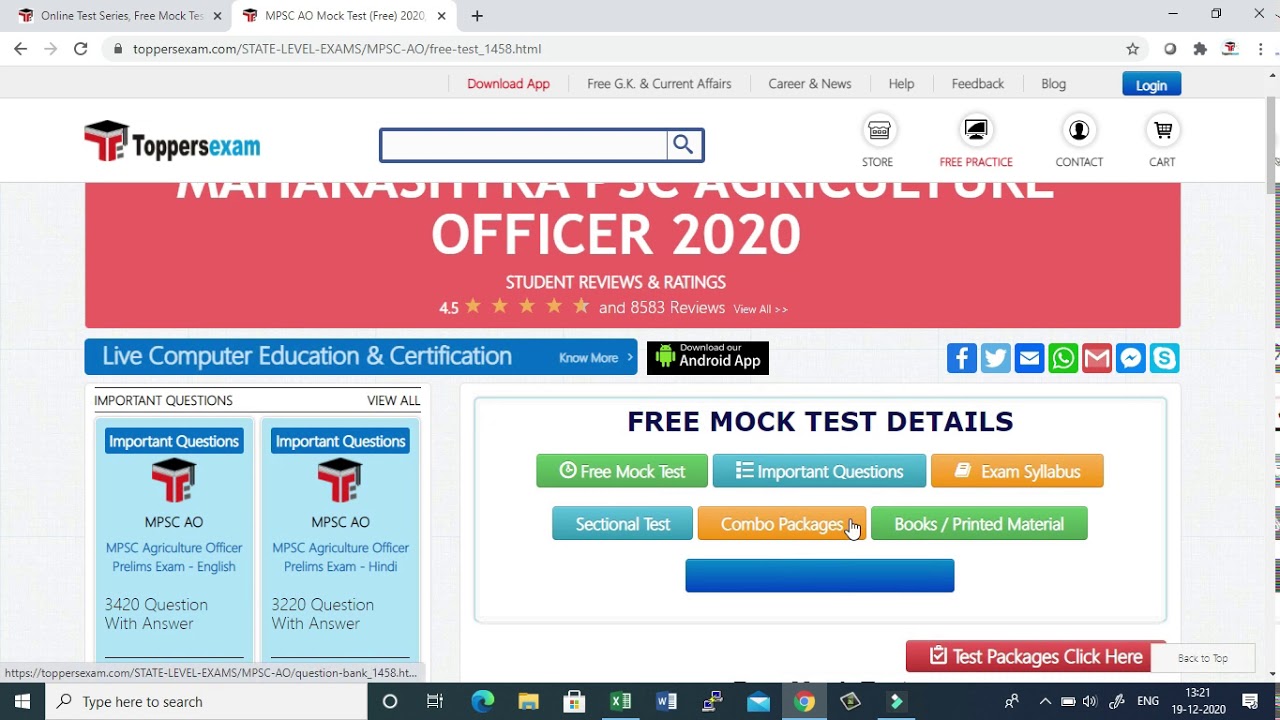Bookmark this page with star icon
Screen dimensions: 1280x720
1133,48
